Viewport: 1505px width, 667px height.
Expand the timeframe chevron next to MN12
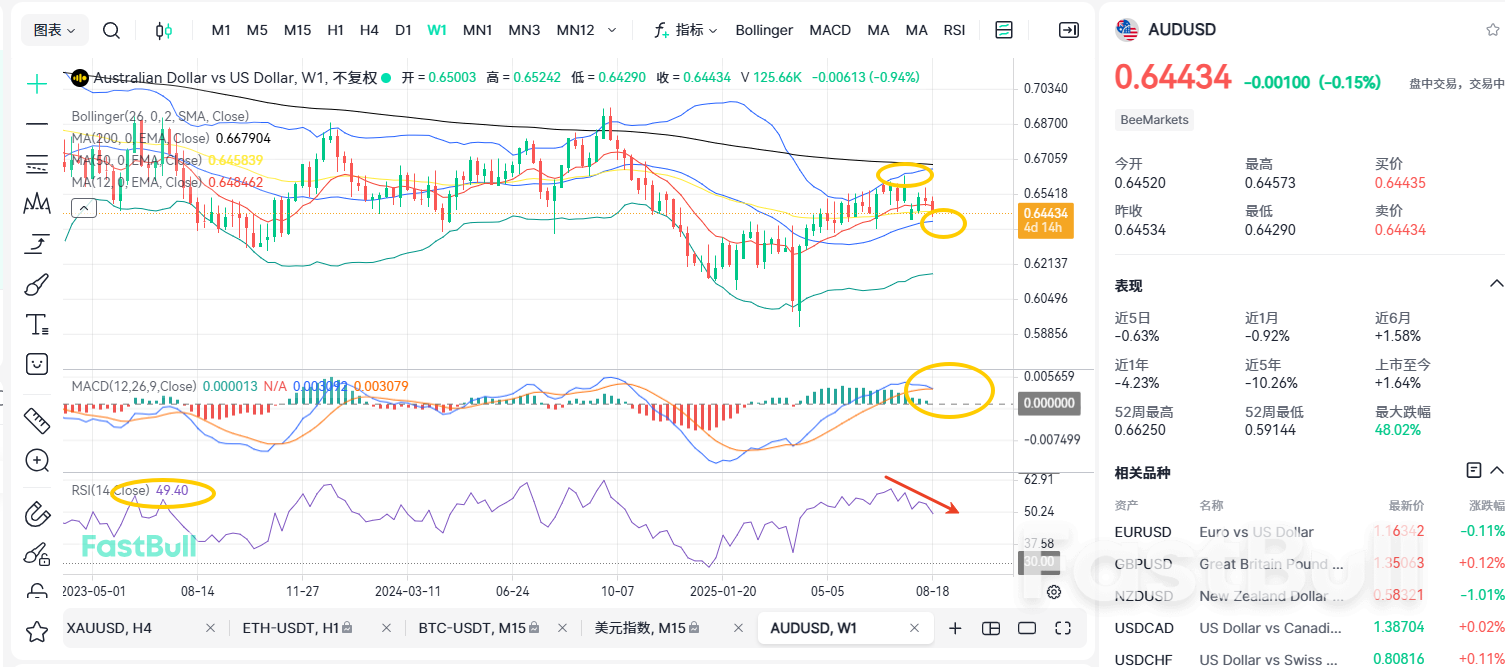click(x=610, y=30)
